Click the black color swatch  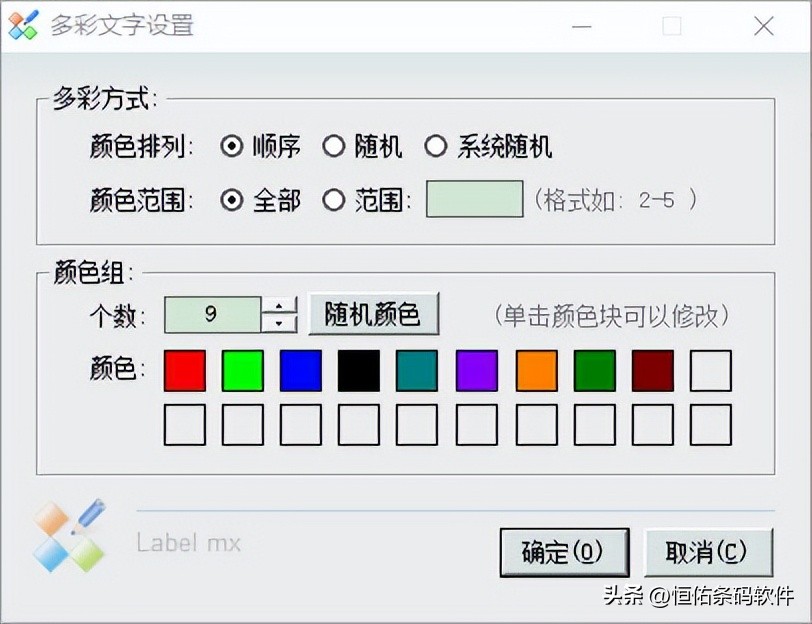[360, 370]
